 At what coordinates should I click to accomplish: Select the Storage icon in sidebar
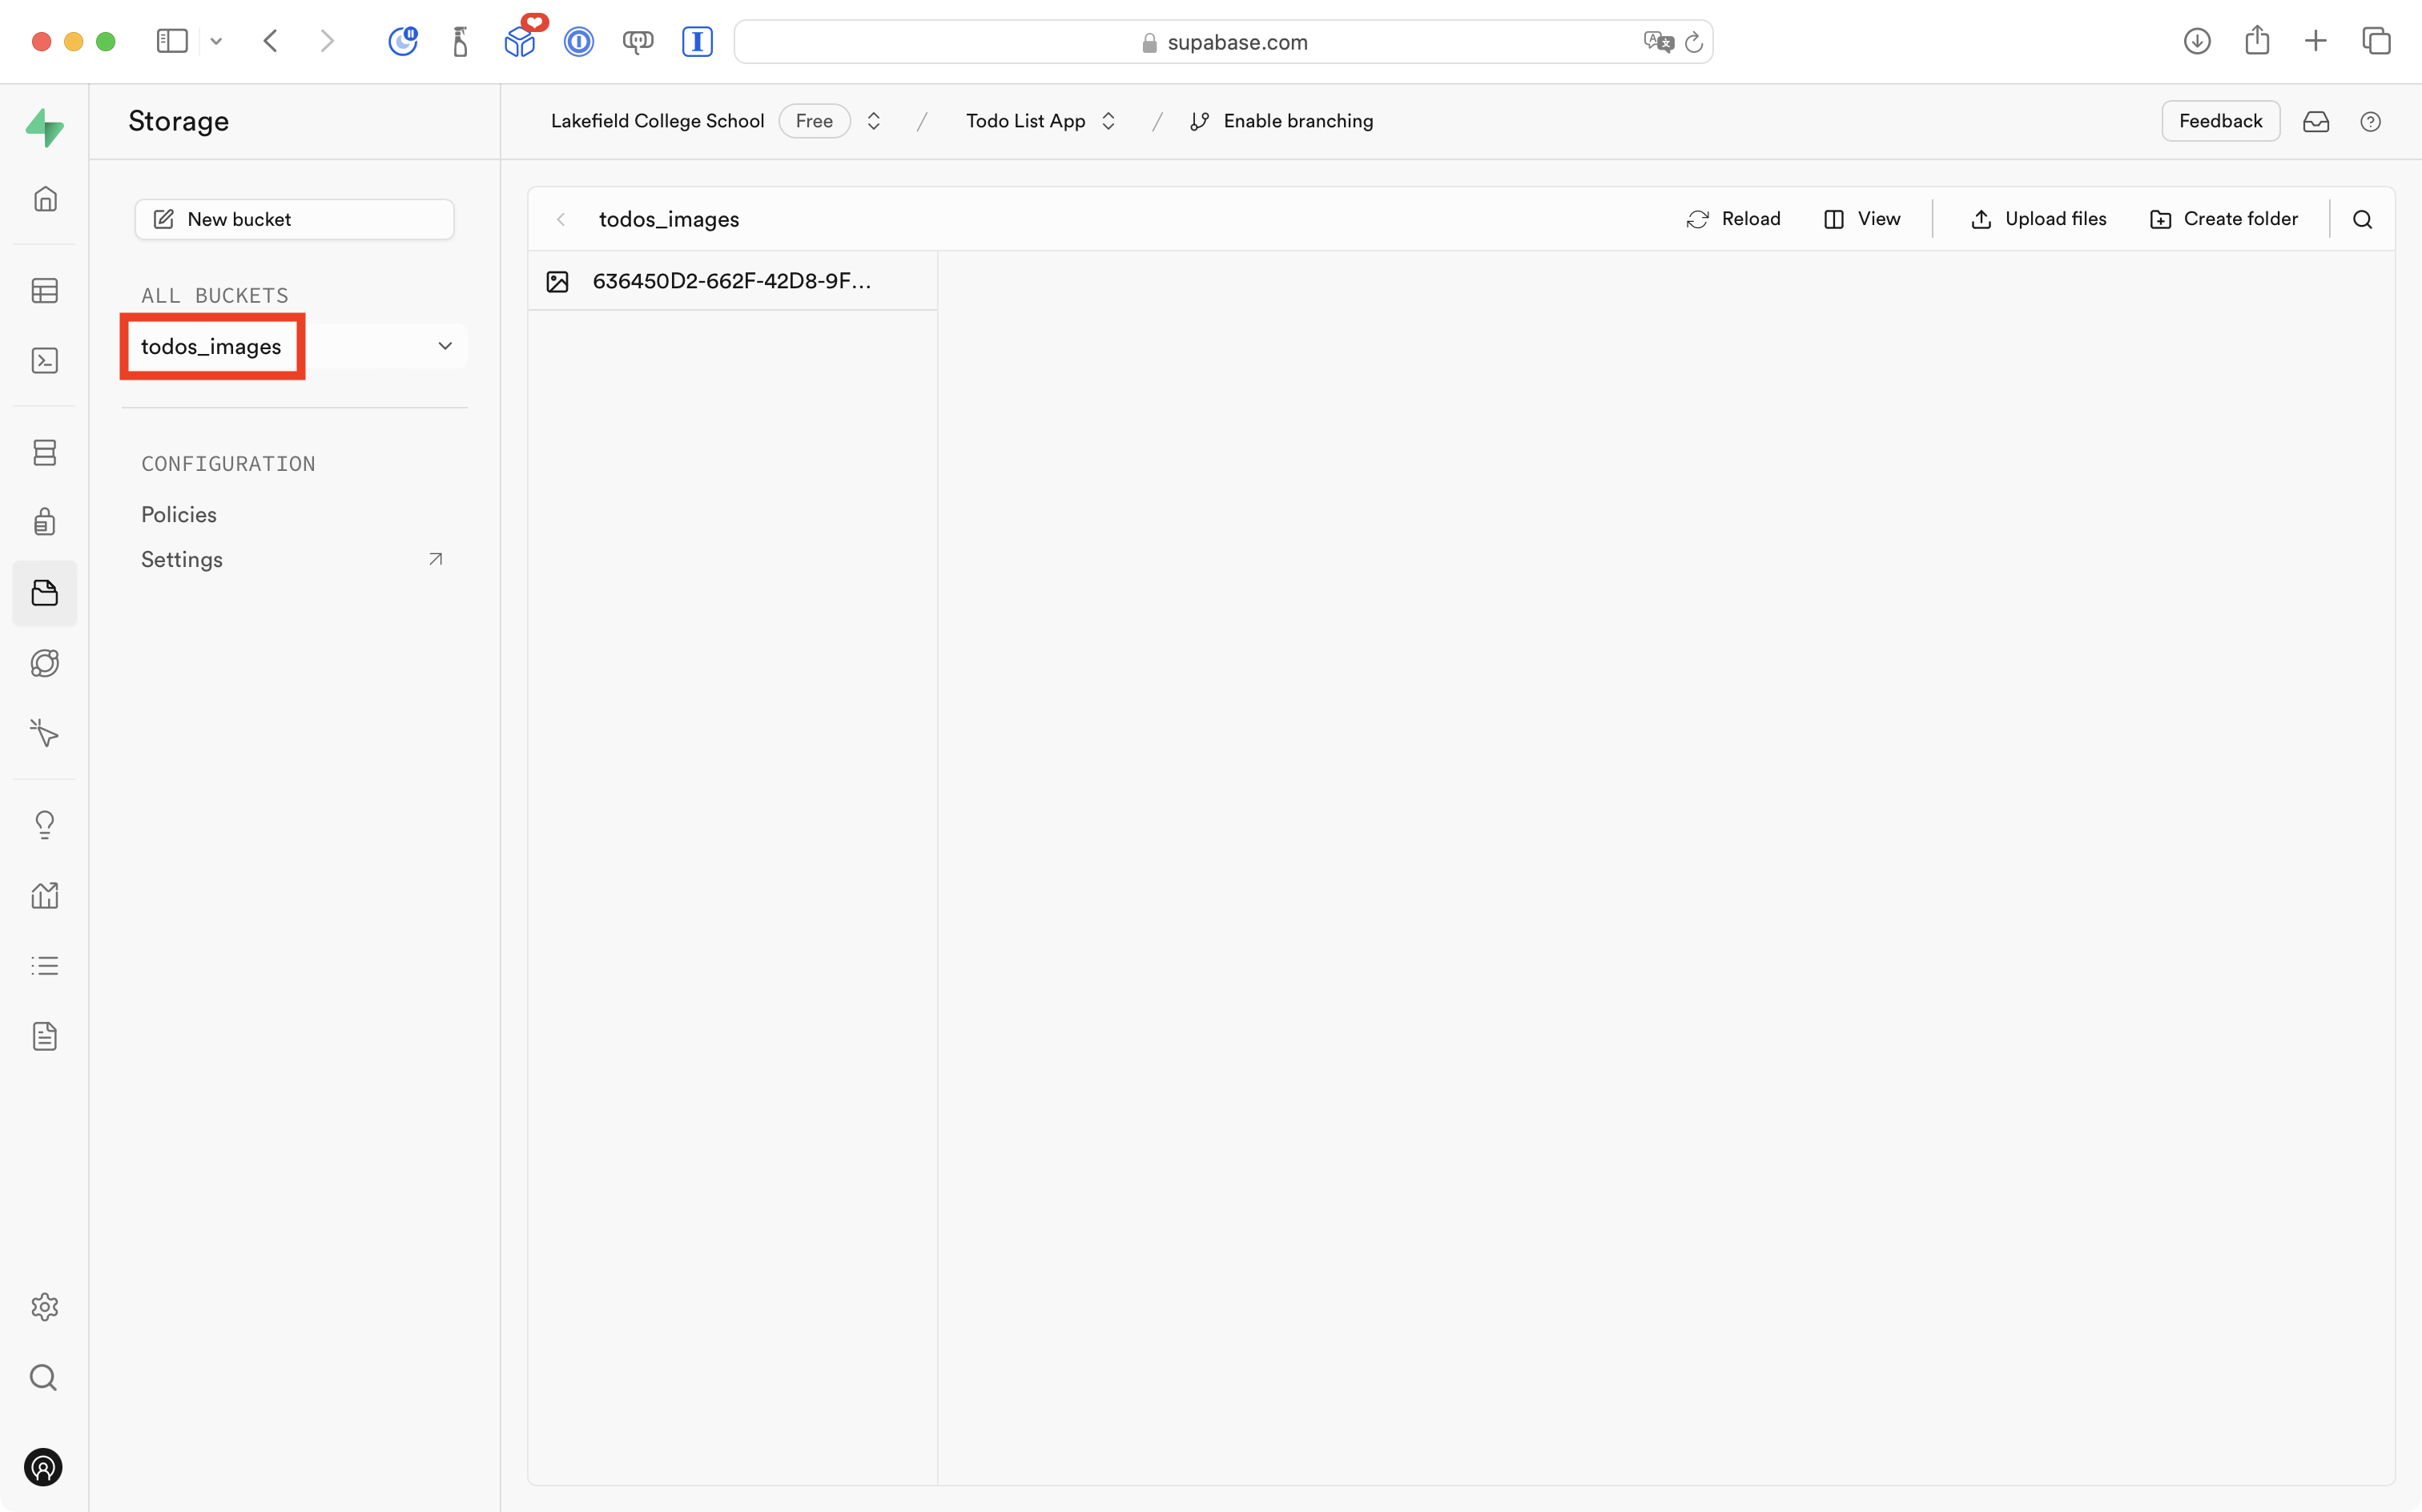pyautogui.click(x=45, y=593)
